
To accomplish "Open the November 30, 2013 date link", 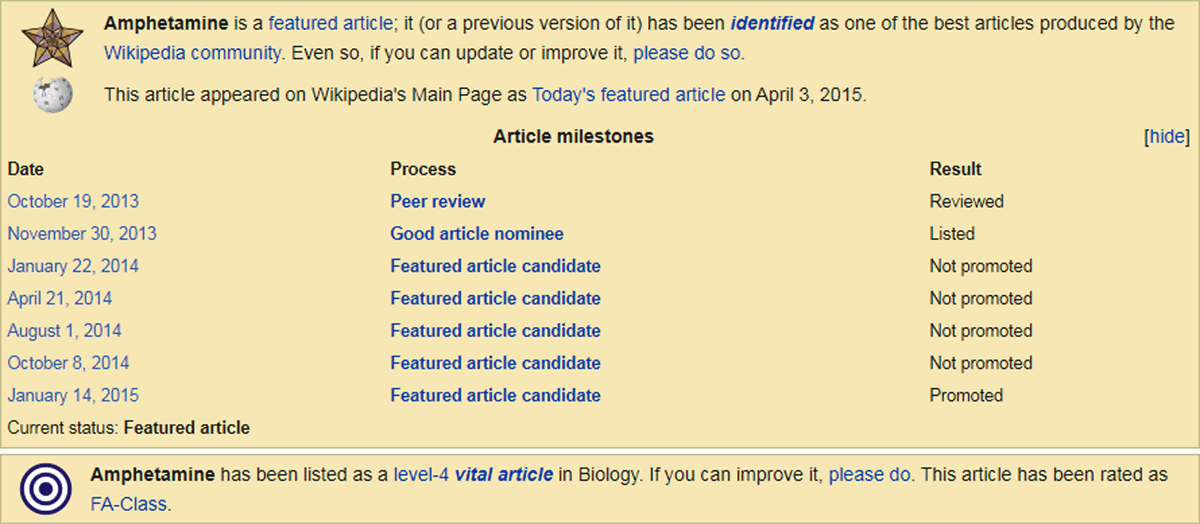I will 82,233.
